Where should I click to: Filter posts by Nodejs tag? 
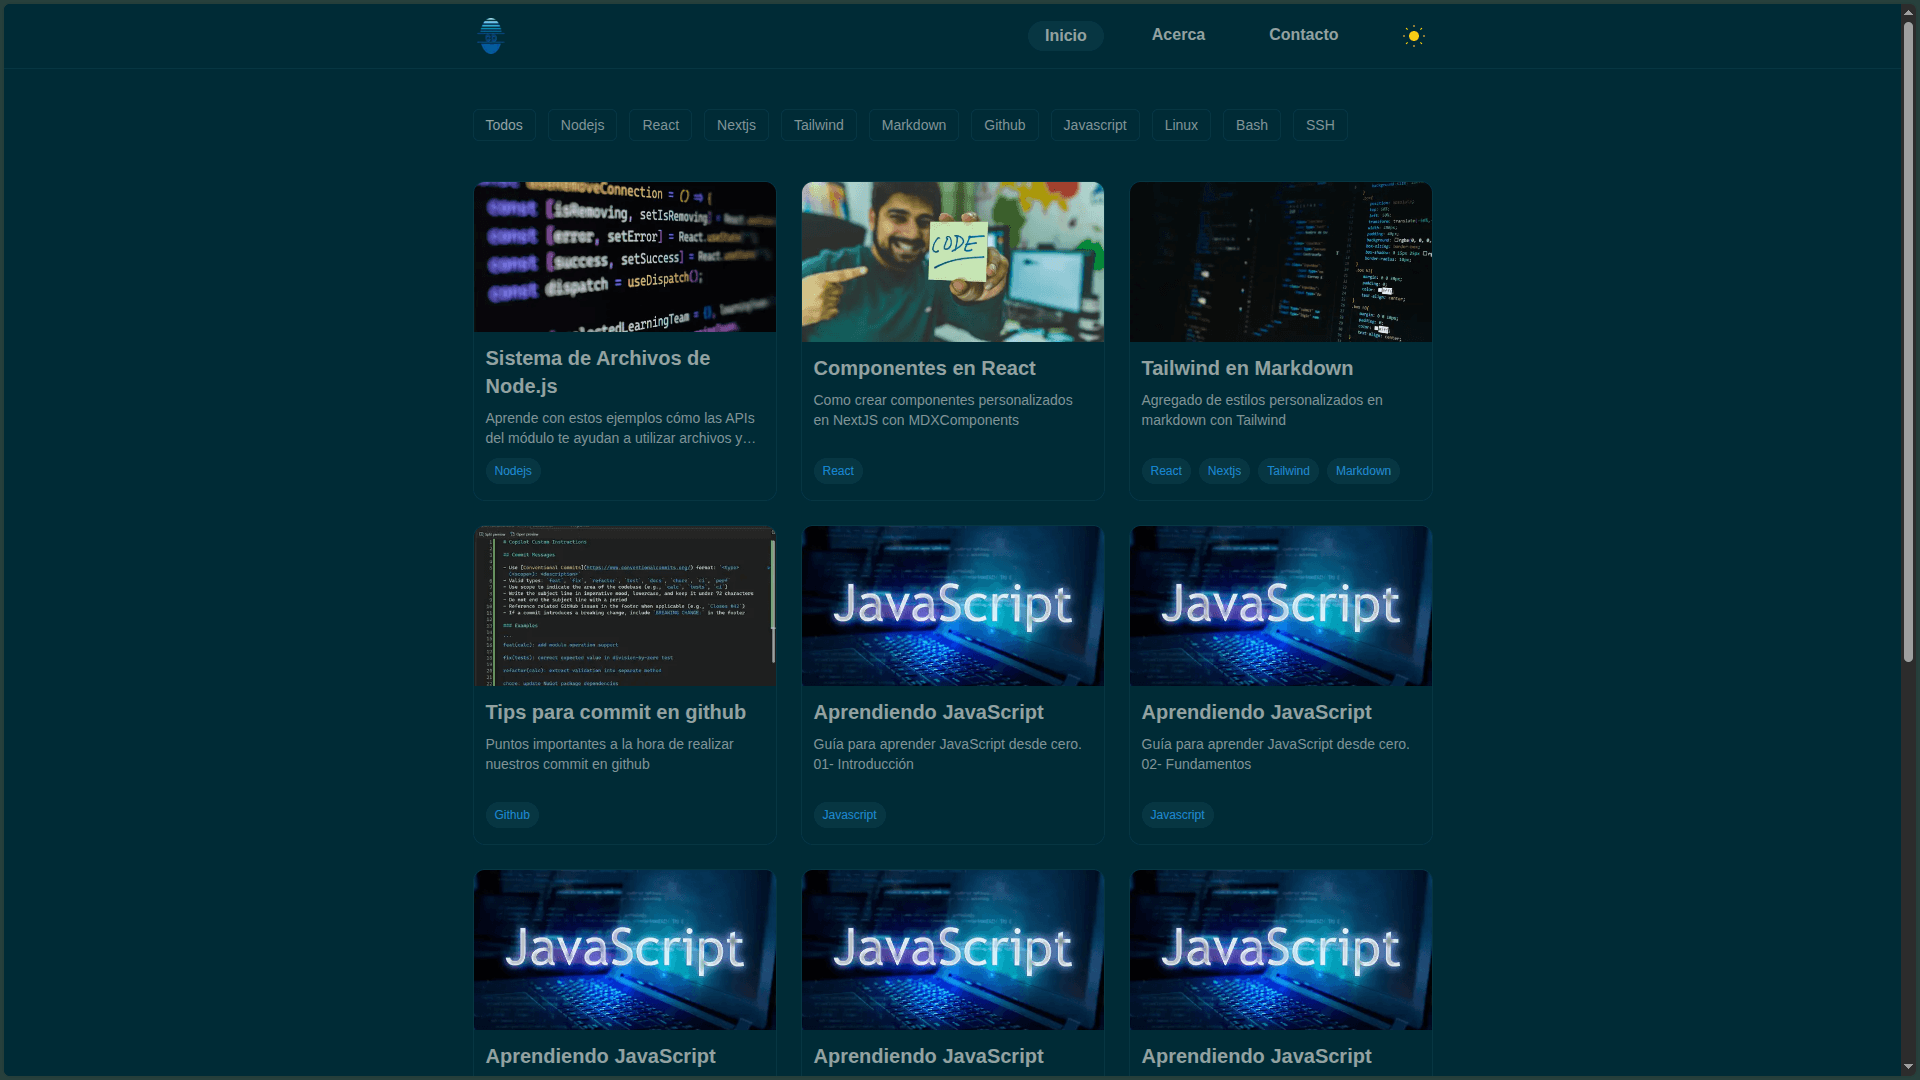pyautogui.click(x=582, y=125)
